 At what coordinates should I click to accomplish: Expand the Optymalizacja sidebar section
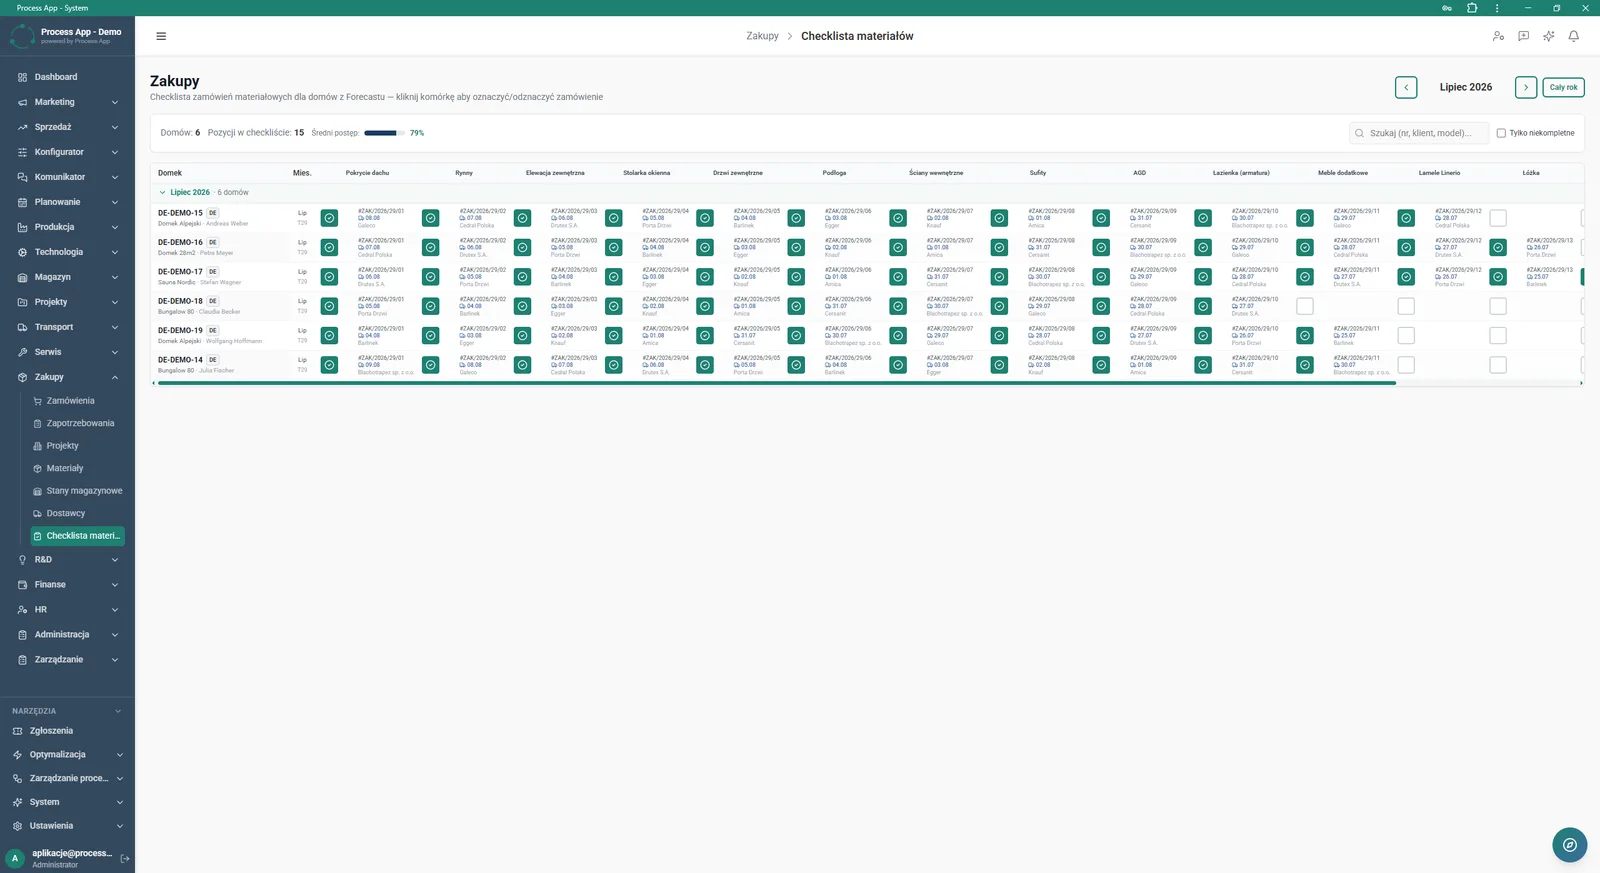point(119,755)
